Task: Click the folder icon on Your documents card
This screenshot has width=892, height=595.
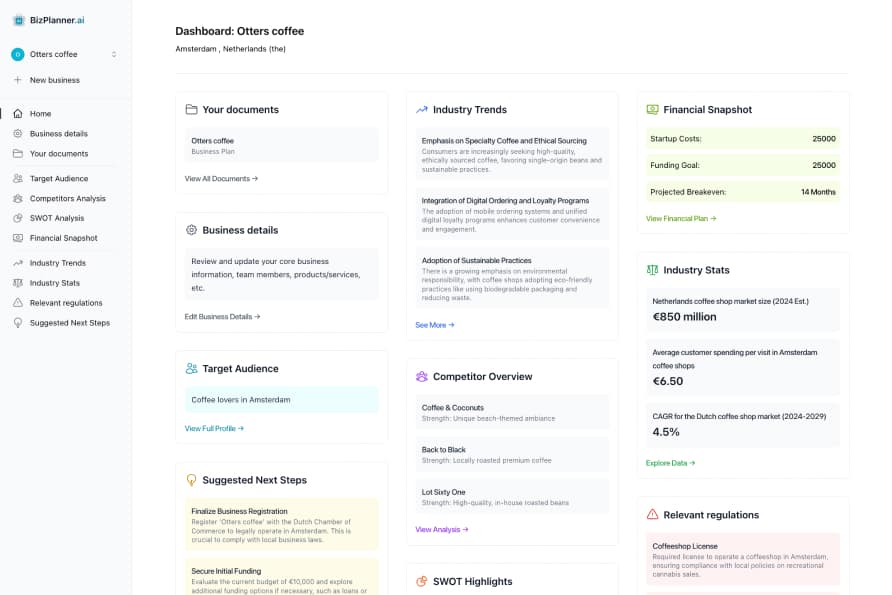Action: point(191,109)
